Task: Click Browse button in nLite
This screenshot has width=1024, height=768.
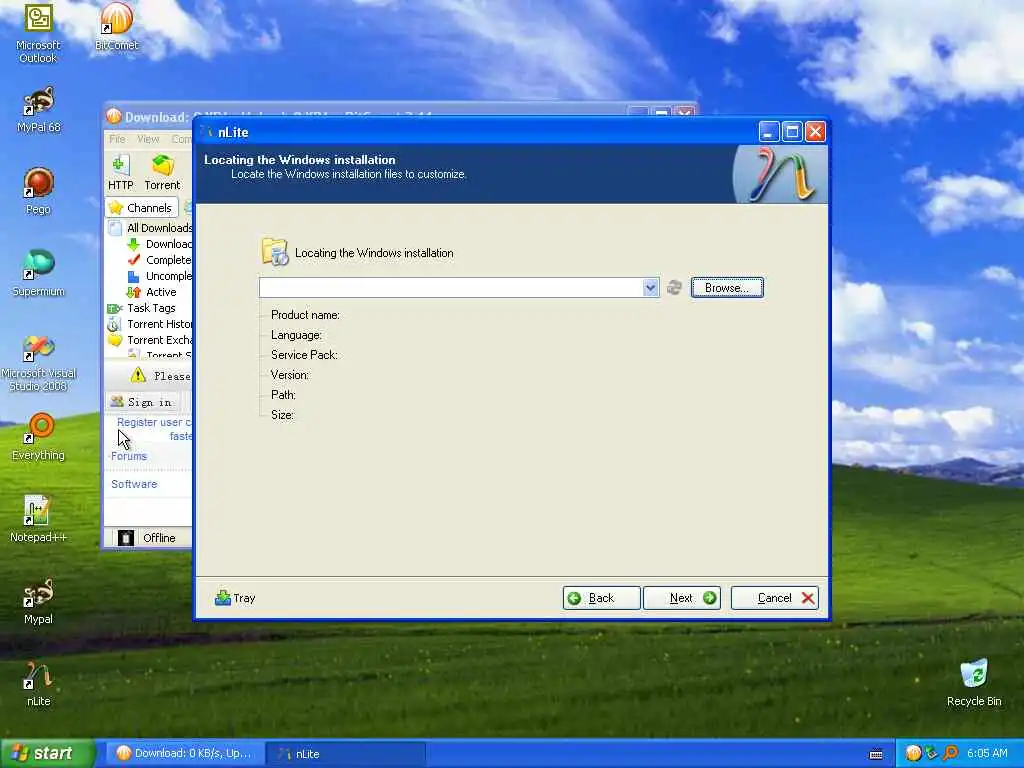Action: pos(727,288)
